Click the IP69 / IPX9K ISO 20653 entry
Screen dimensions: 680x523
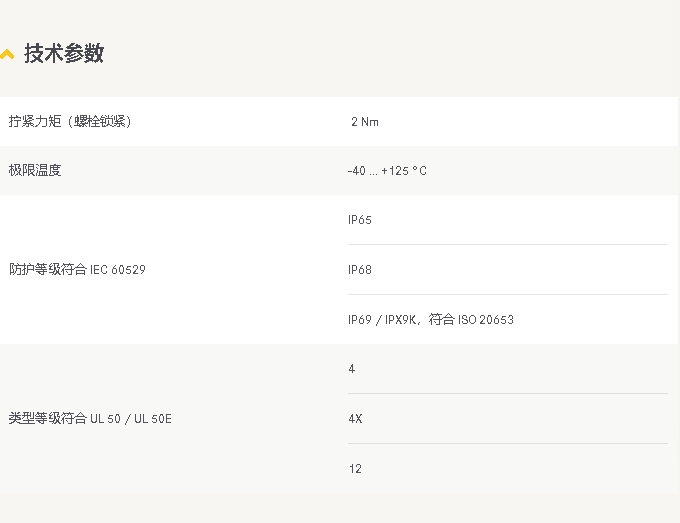(x=431, y=320)
